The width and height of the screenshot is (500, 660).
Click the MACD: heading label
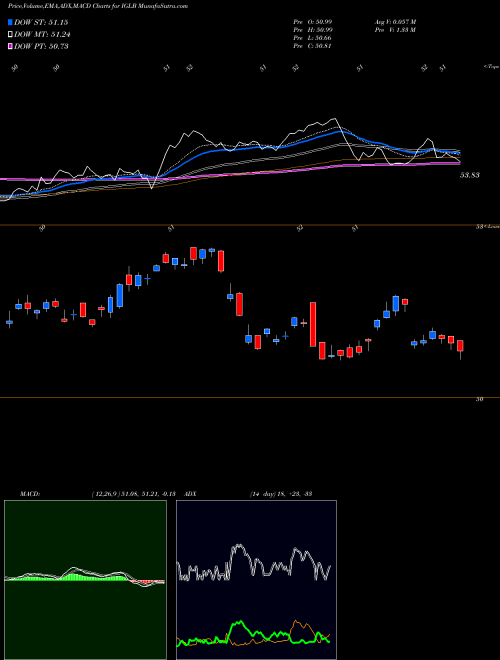tap(30, 494)
